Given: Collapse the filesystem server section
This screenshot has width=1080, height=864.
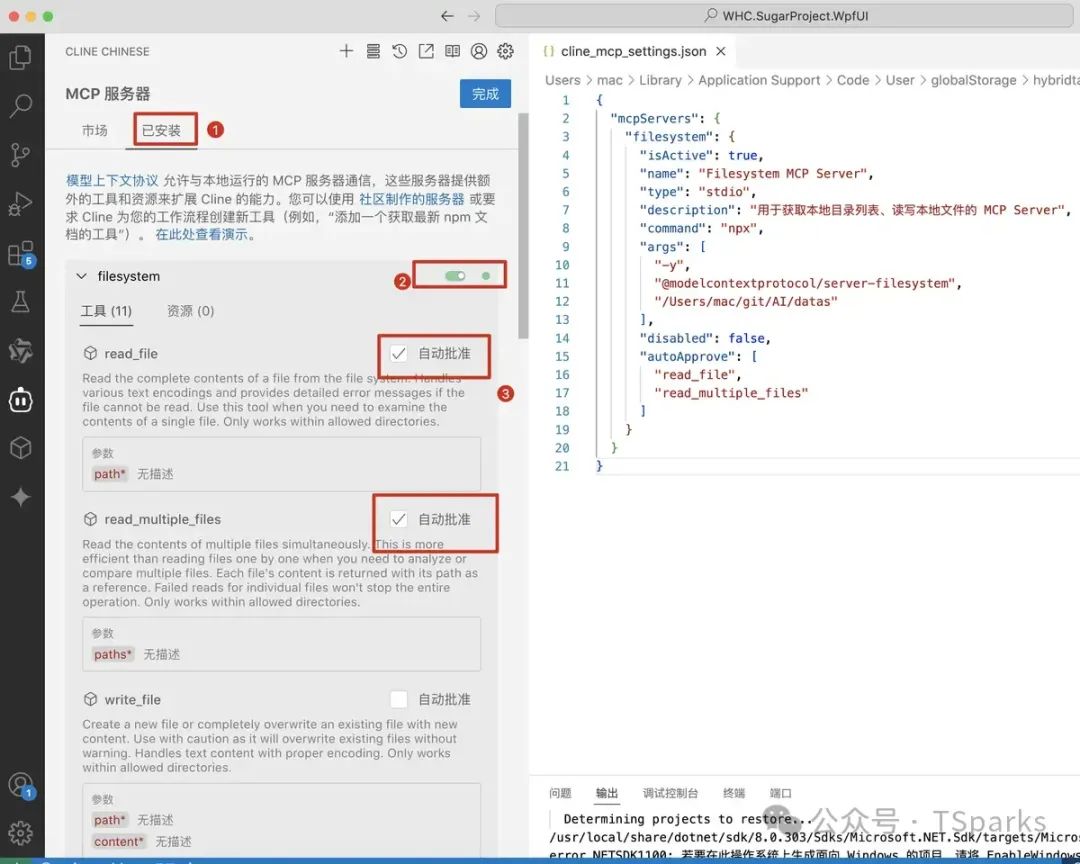Looking at the screenshot, I should click(82, 276).
